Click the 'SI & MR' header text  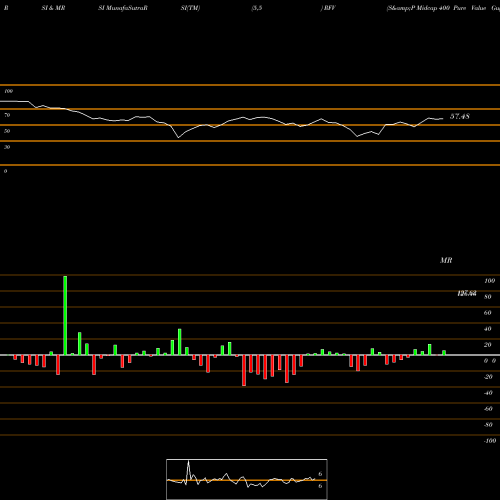click(53, 8)
